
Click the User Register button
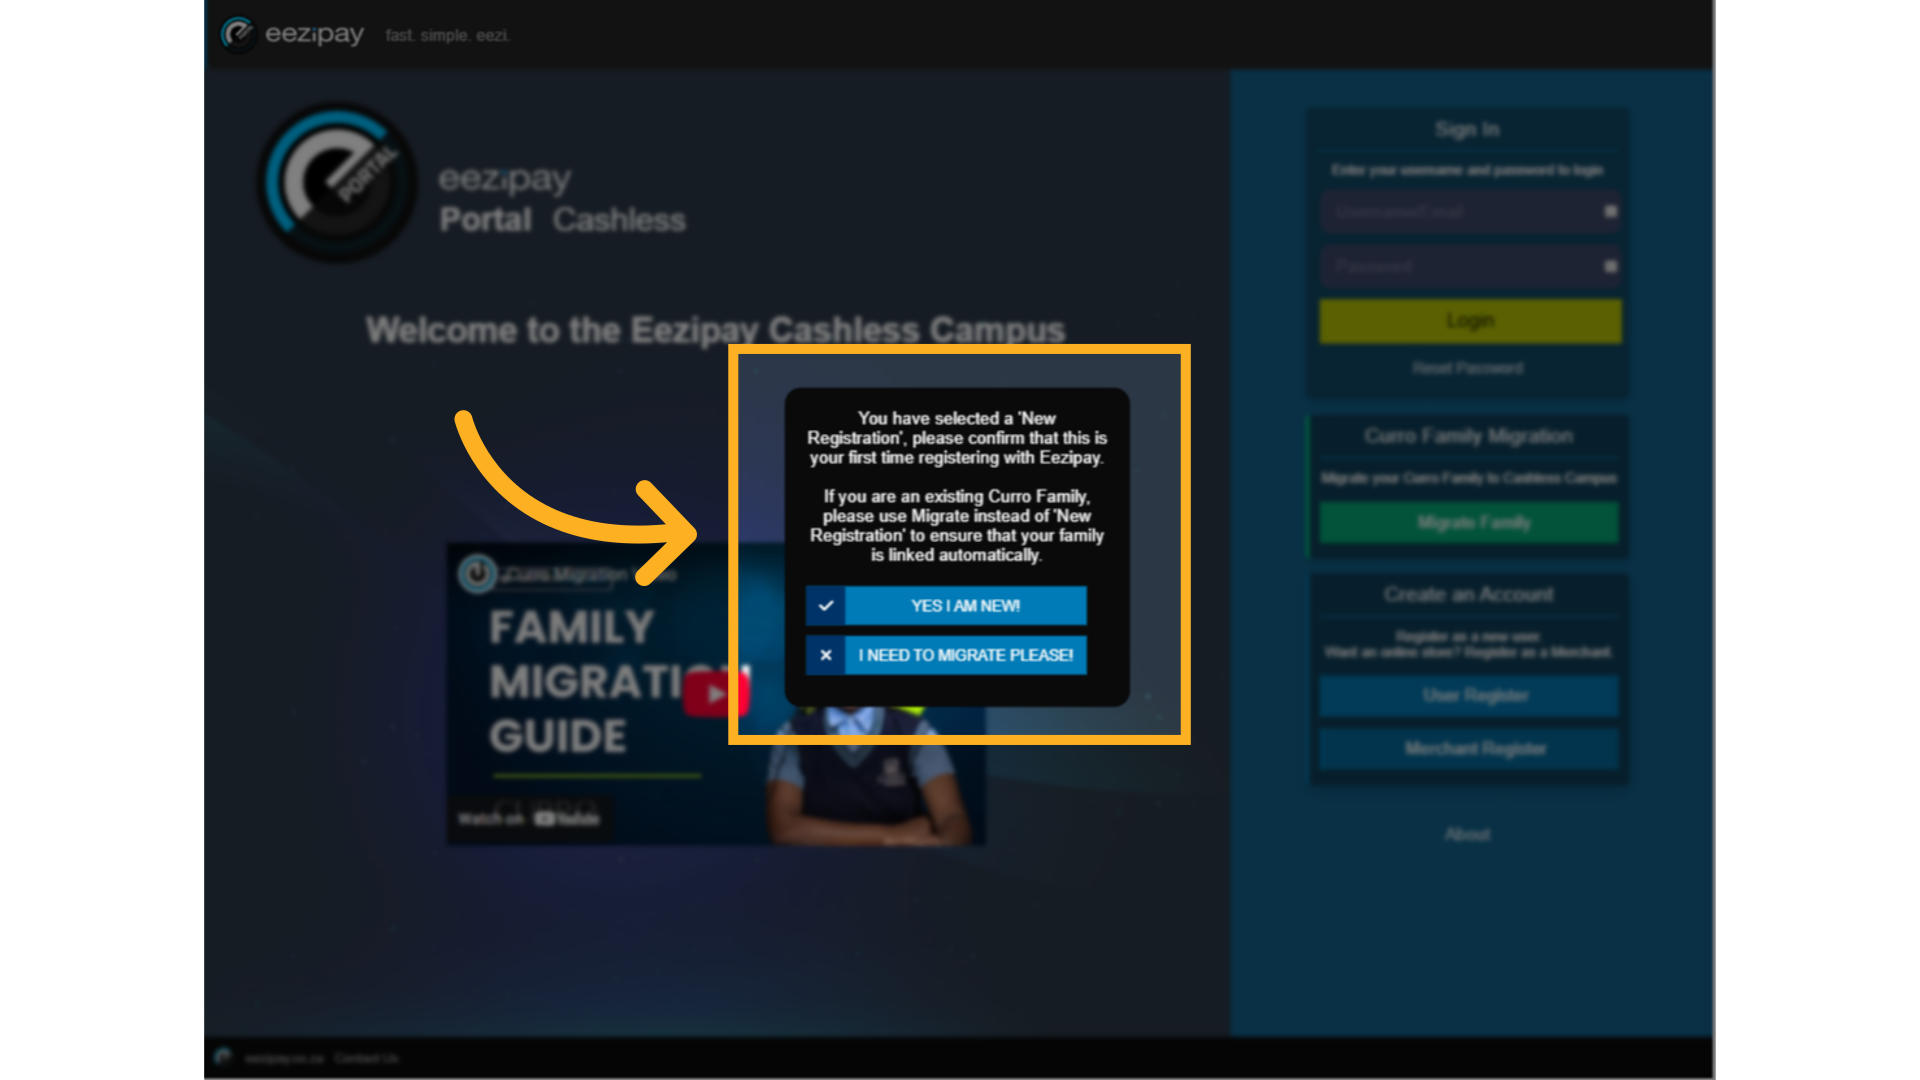click(x=1469, y=696)
